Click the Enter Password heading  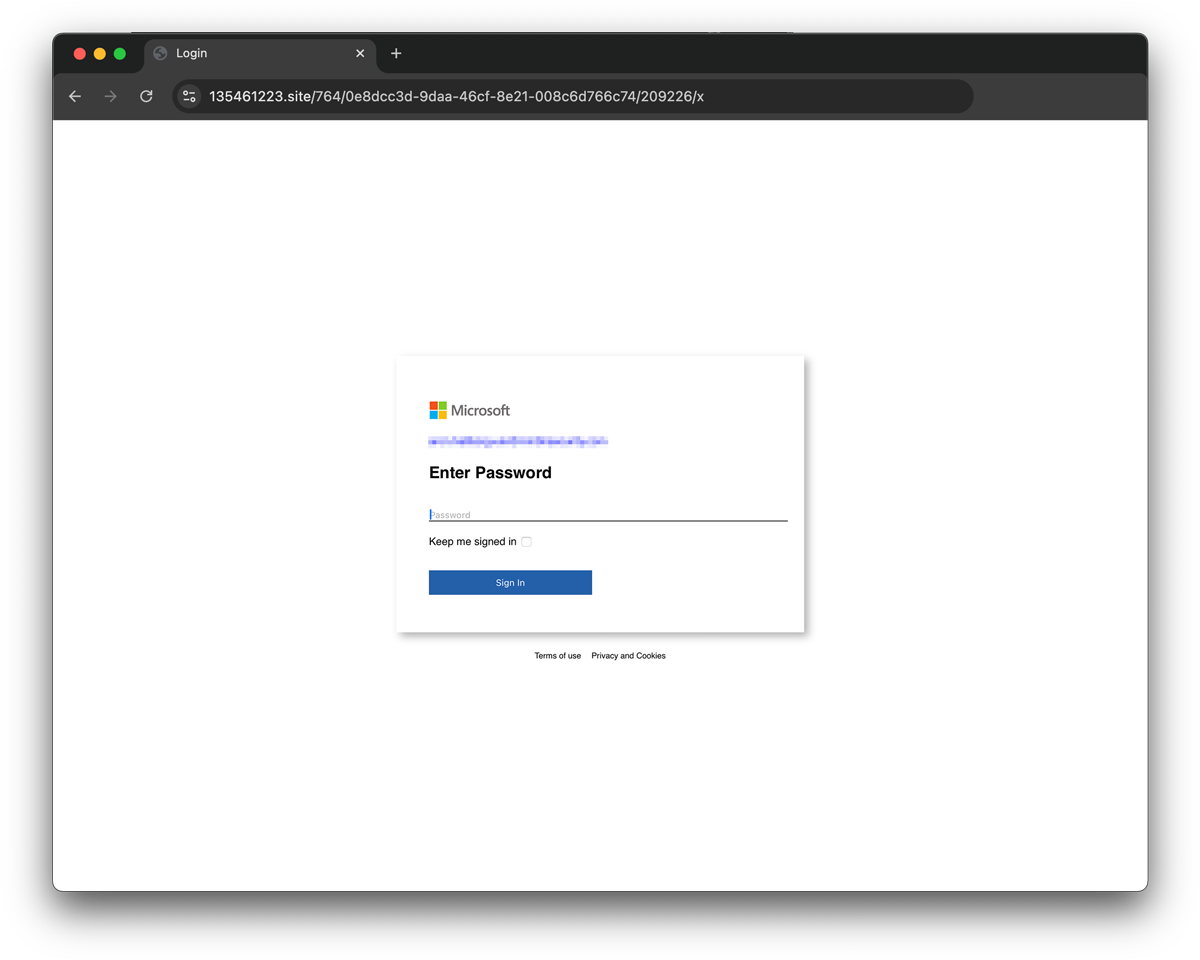[x=490, y=473]
